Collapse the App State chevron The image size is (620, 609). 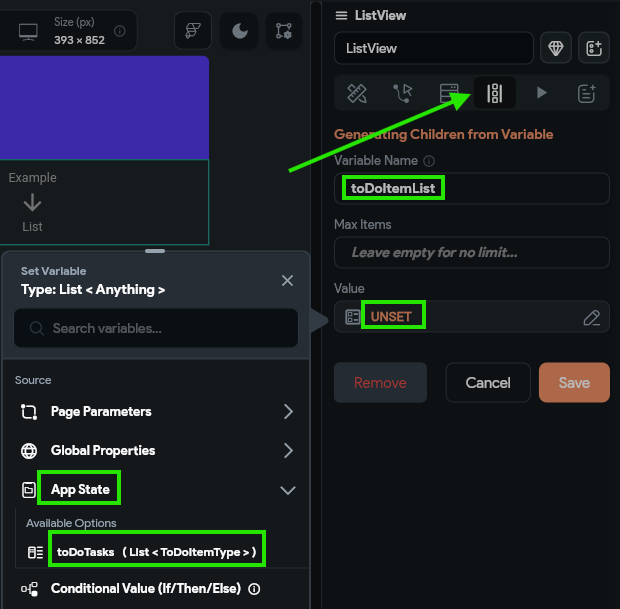point(288,490)
